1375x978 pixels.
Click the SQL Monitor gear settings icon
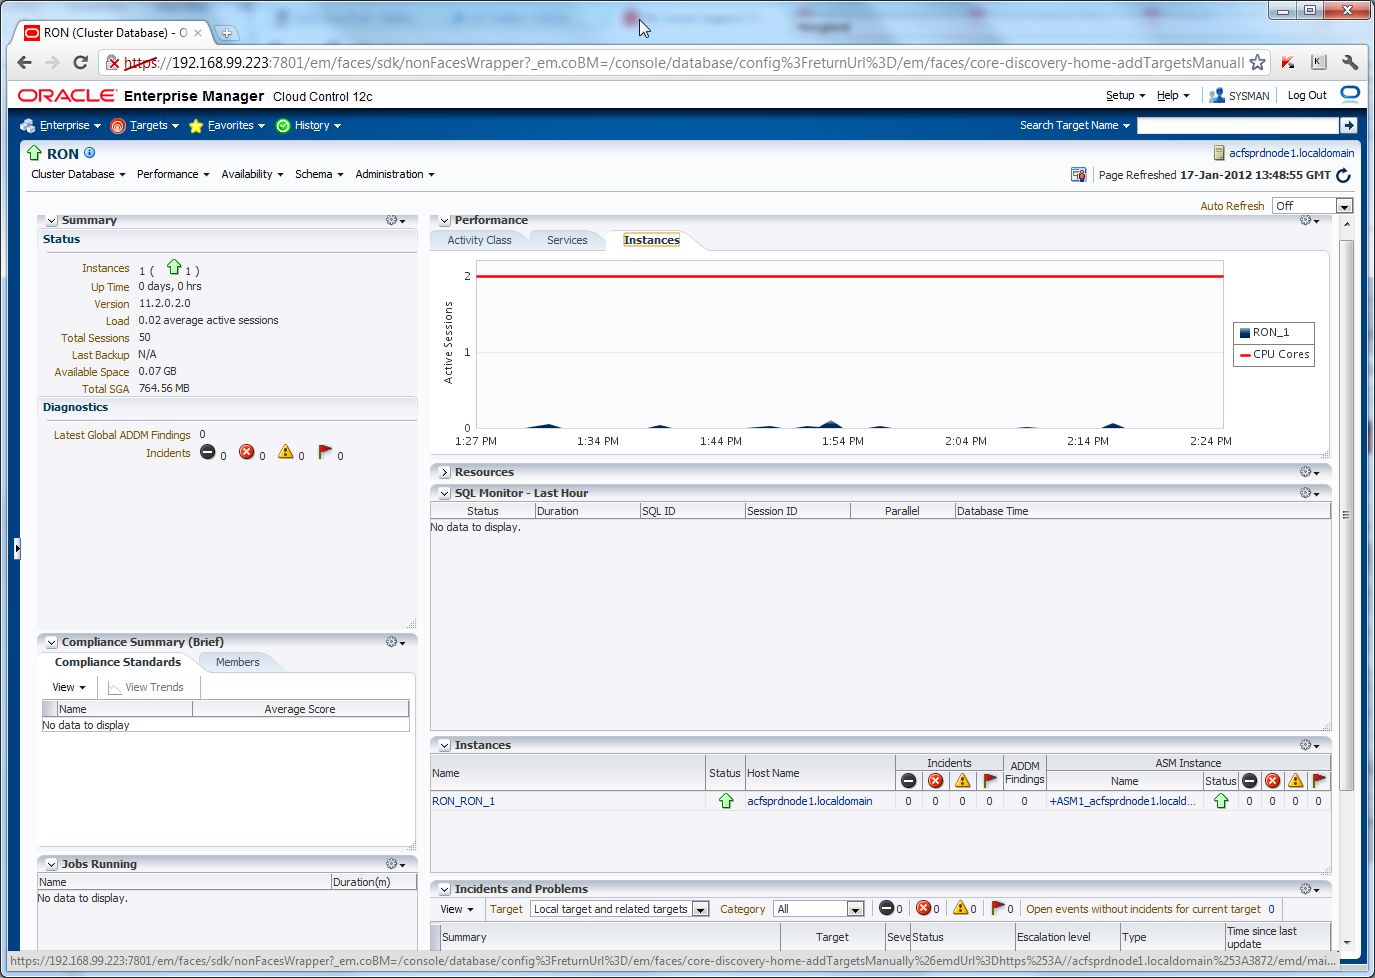tap(1308, 493)
